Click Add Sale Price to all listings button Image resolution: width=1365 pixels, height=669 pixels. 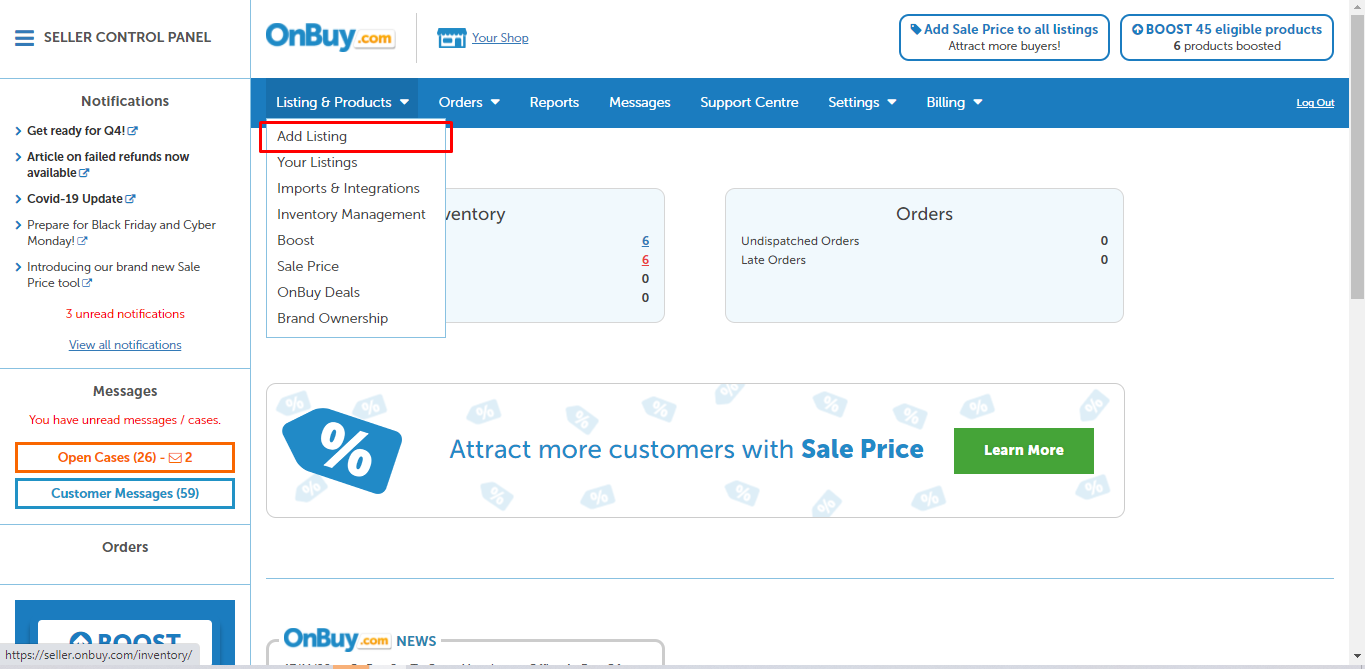tap(1004, 37)
